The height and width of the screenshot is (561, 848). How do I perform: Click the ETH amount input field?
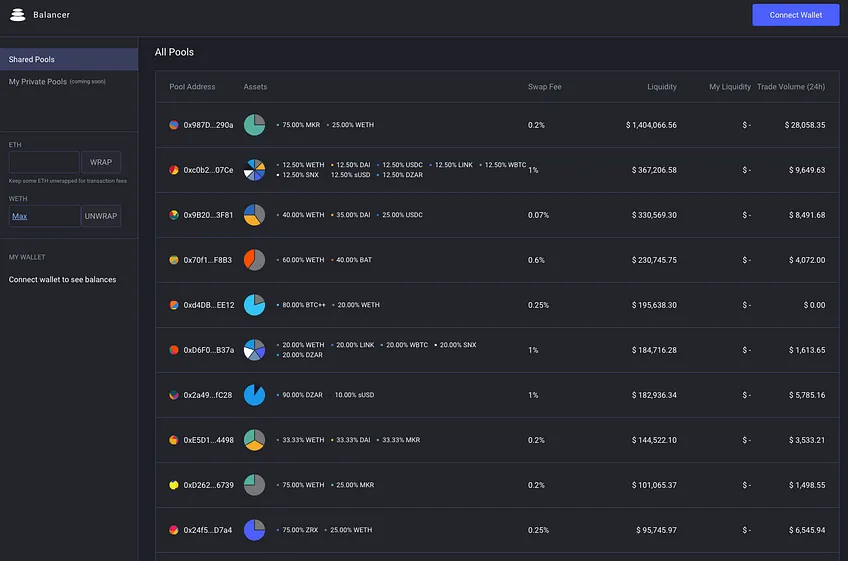click(44, 162)
